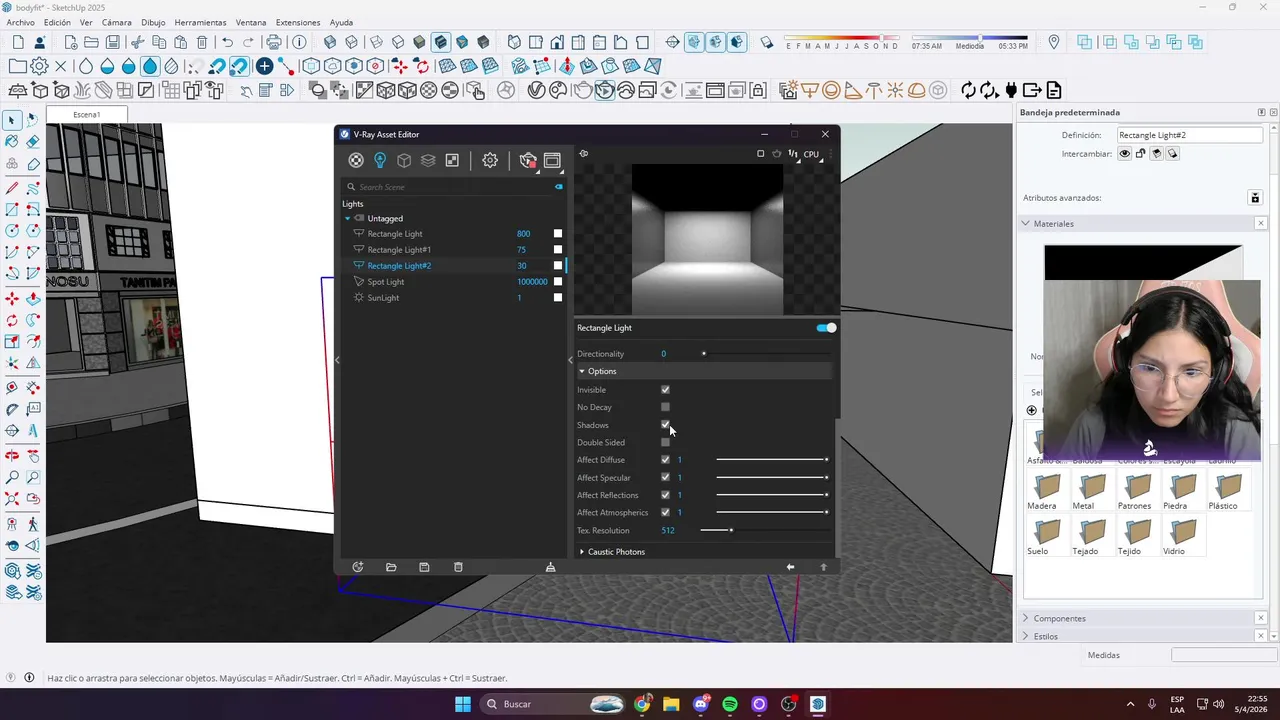
Task: Open the Textures checker tab in Asset Editor
Action: (x=452, y=160)
